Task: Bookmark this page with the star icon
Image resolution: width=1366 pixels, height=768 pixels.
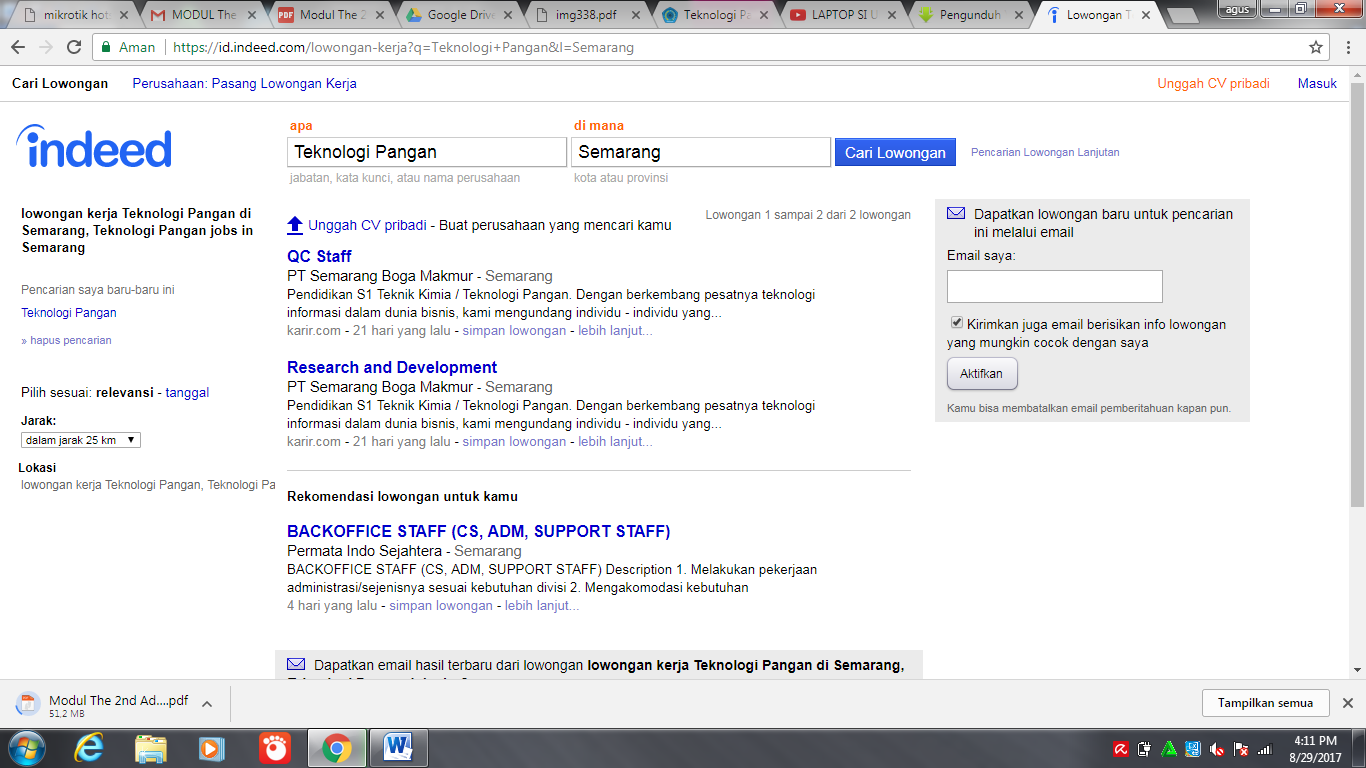Action: pos(1316,48)
